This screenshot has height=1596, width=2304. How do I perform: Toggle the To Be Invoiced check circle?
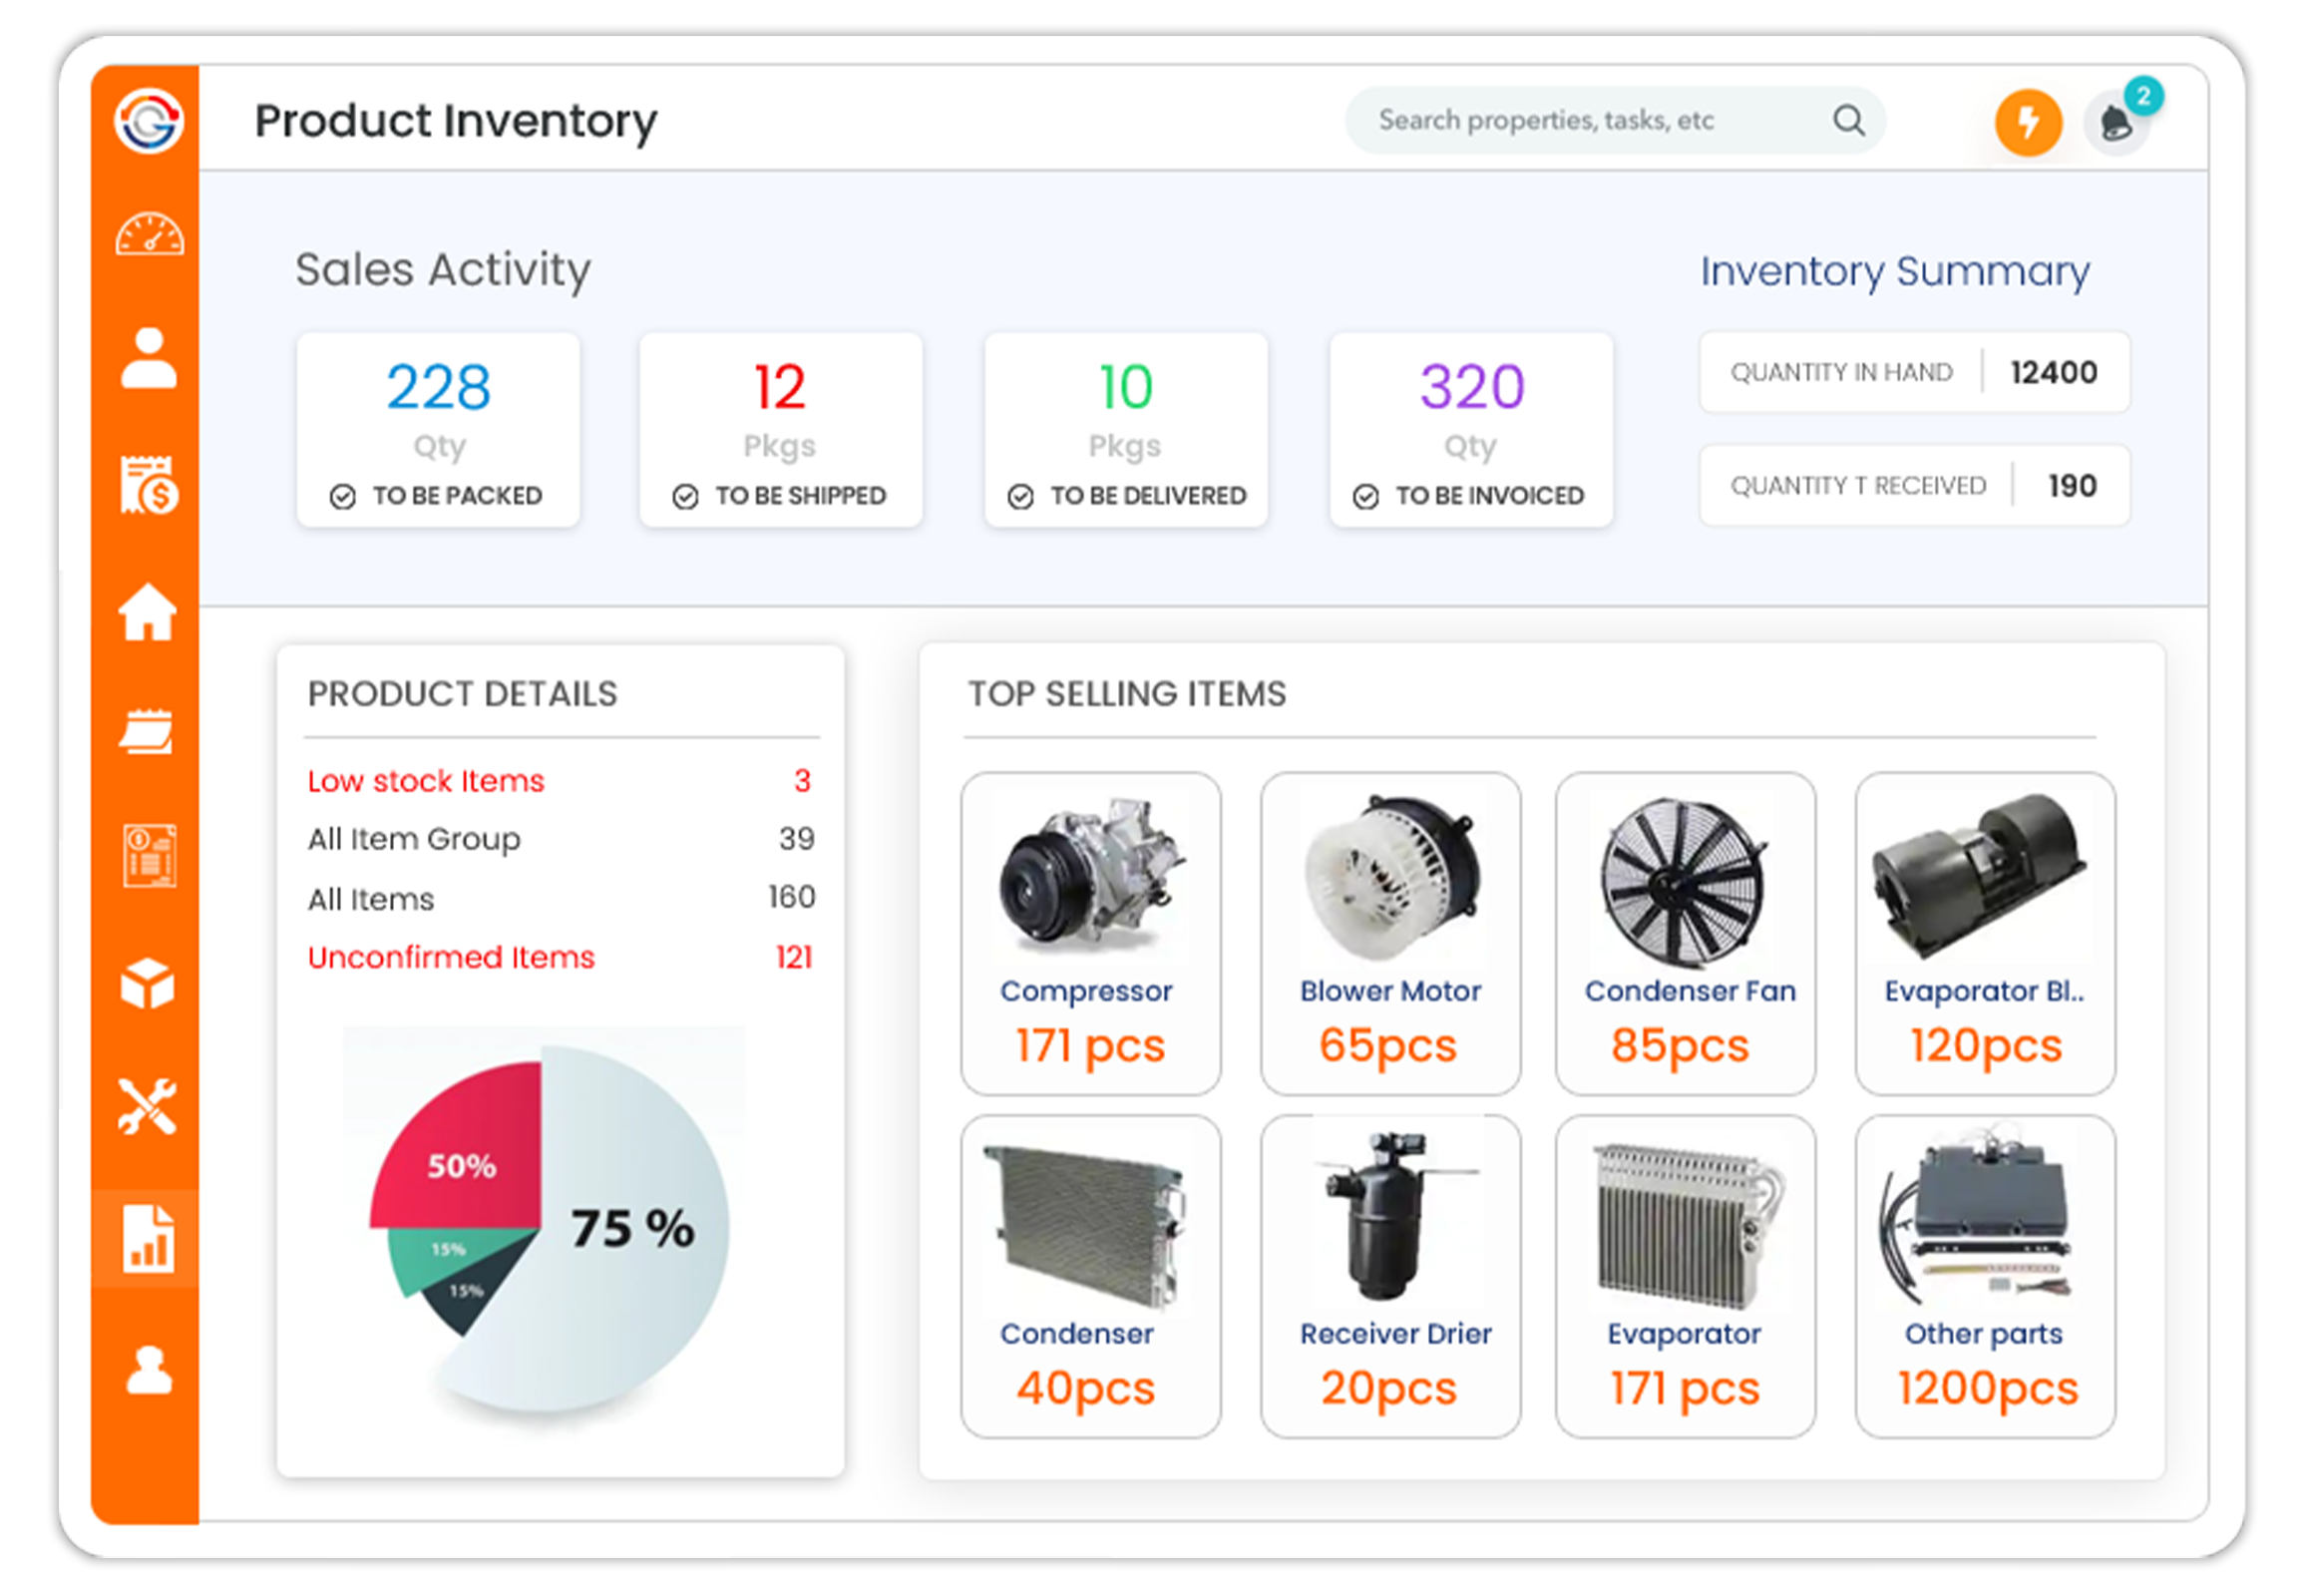coord(1366,497)
